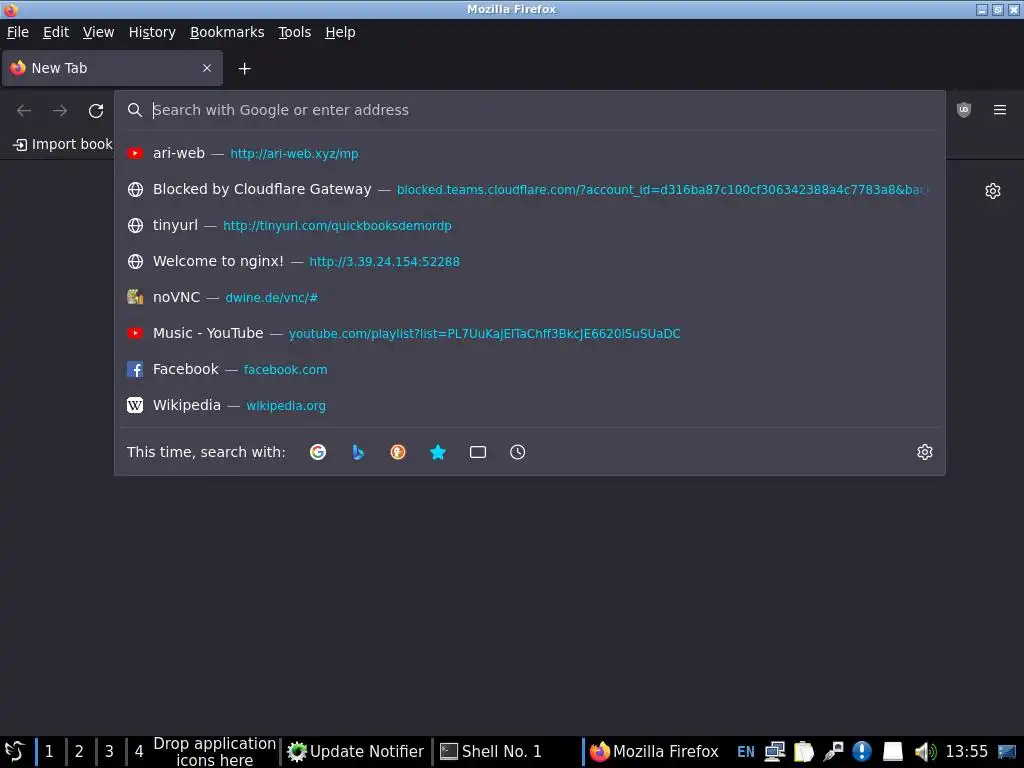This screenshot has height=768, width=1024.
Task: Open Music - YouTube playlist suggestion
Action: coord(530,333)
